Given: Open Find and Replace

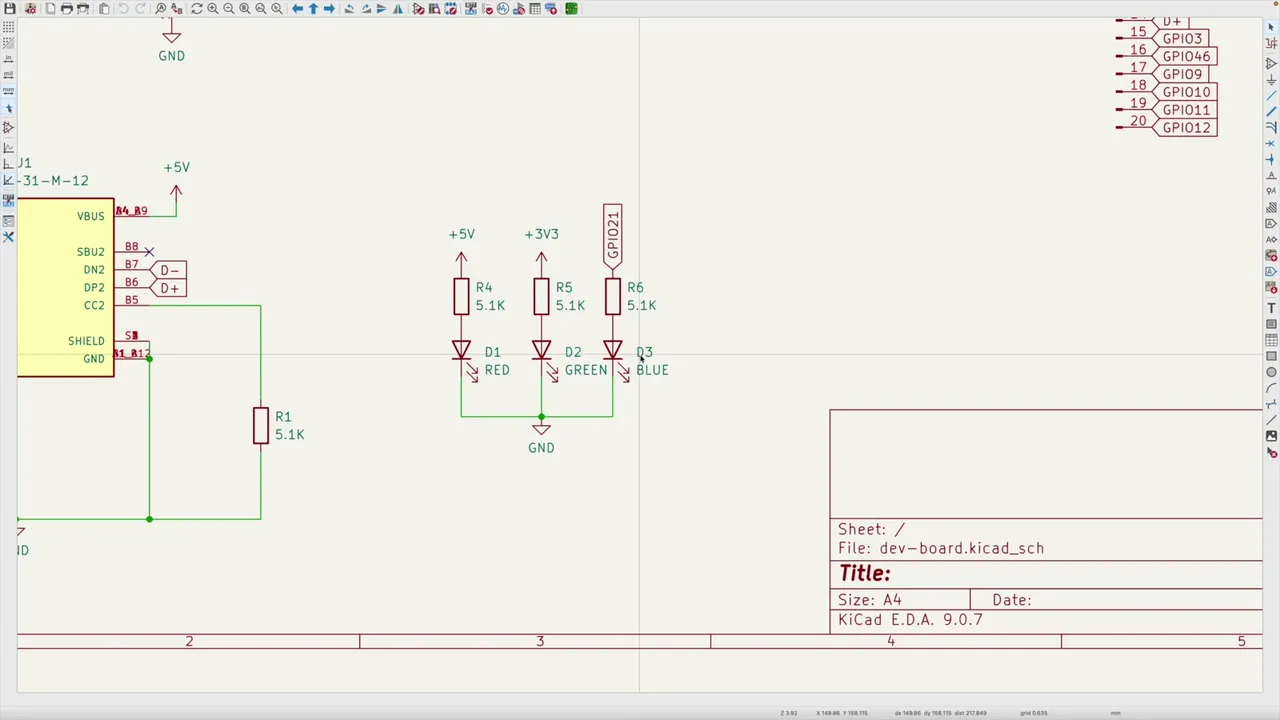Looking at the screenshot, I should coord(177,9).
